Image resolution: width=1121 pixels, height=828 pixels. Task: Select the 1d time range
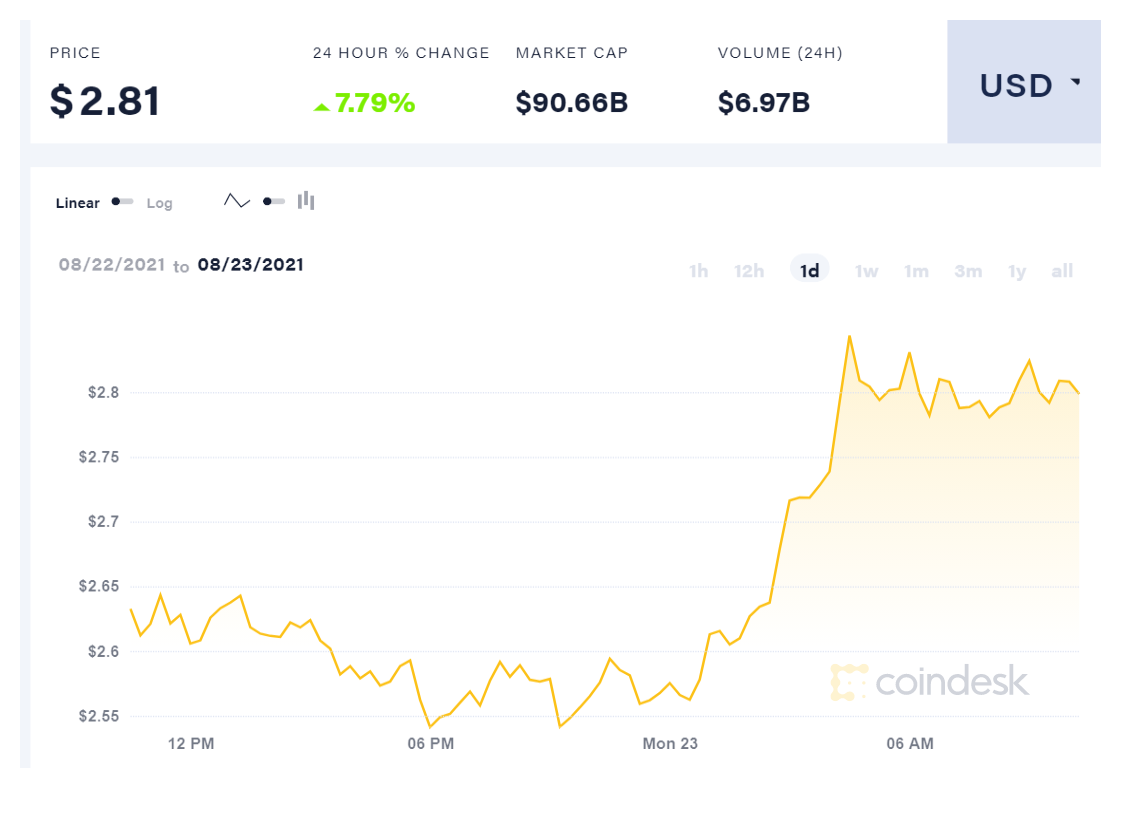tap(810, 271)
